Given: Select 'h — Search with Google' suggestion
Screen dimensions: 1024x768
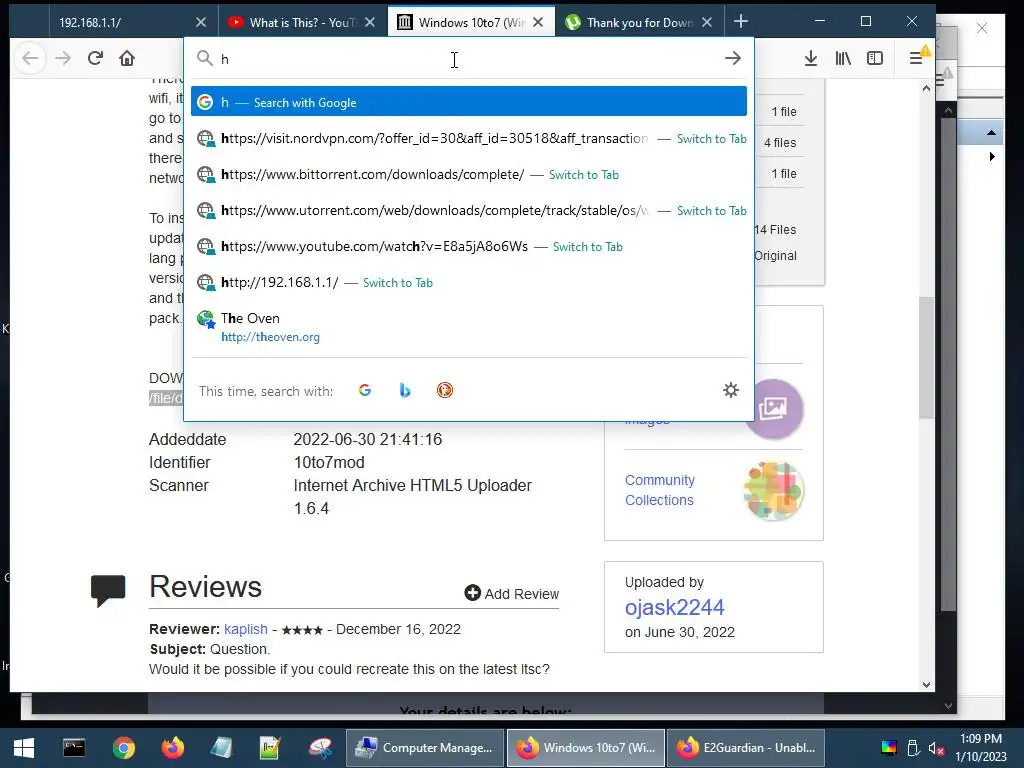Looking at the screenshot, I should 469,103.
